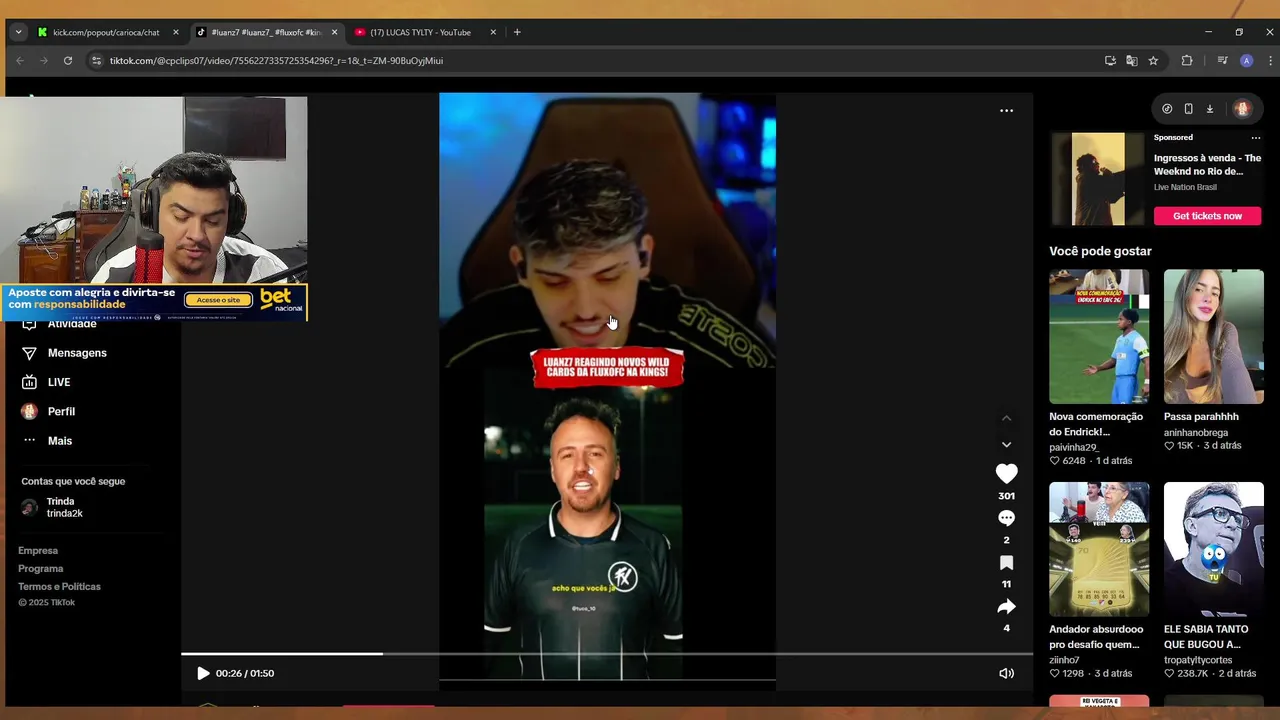Image resolution: width=1280 pixels, height=720 pixels.
Task: Click the streamer webcam overlay
Action: tap(154, 190)
